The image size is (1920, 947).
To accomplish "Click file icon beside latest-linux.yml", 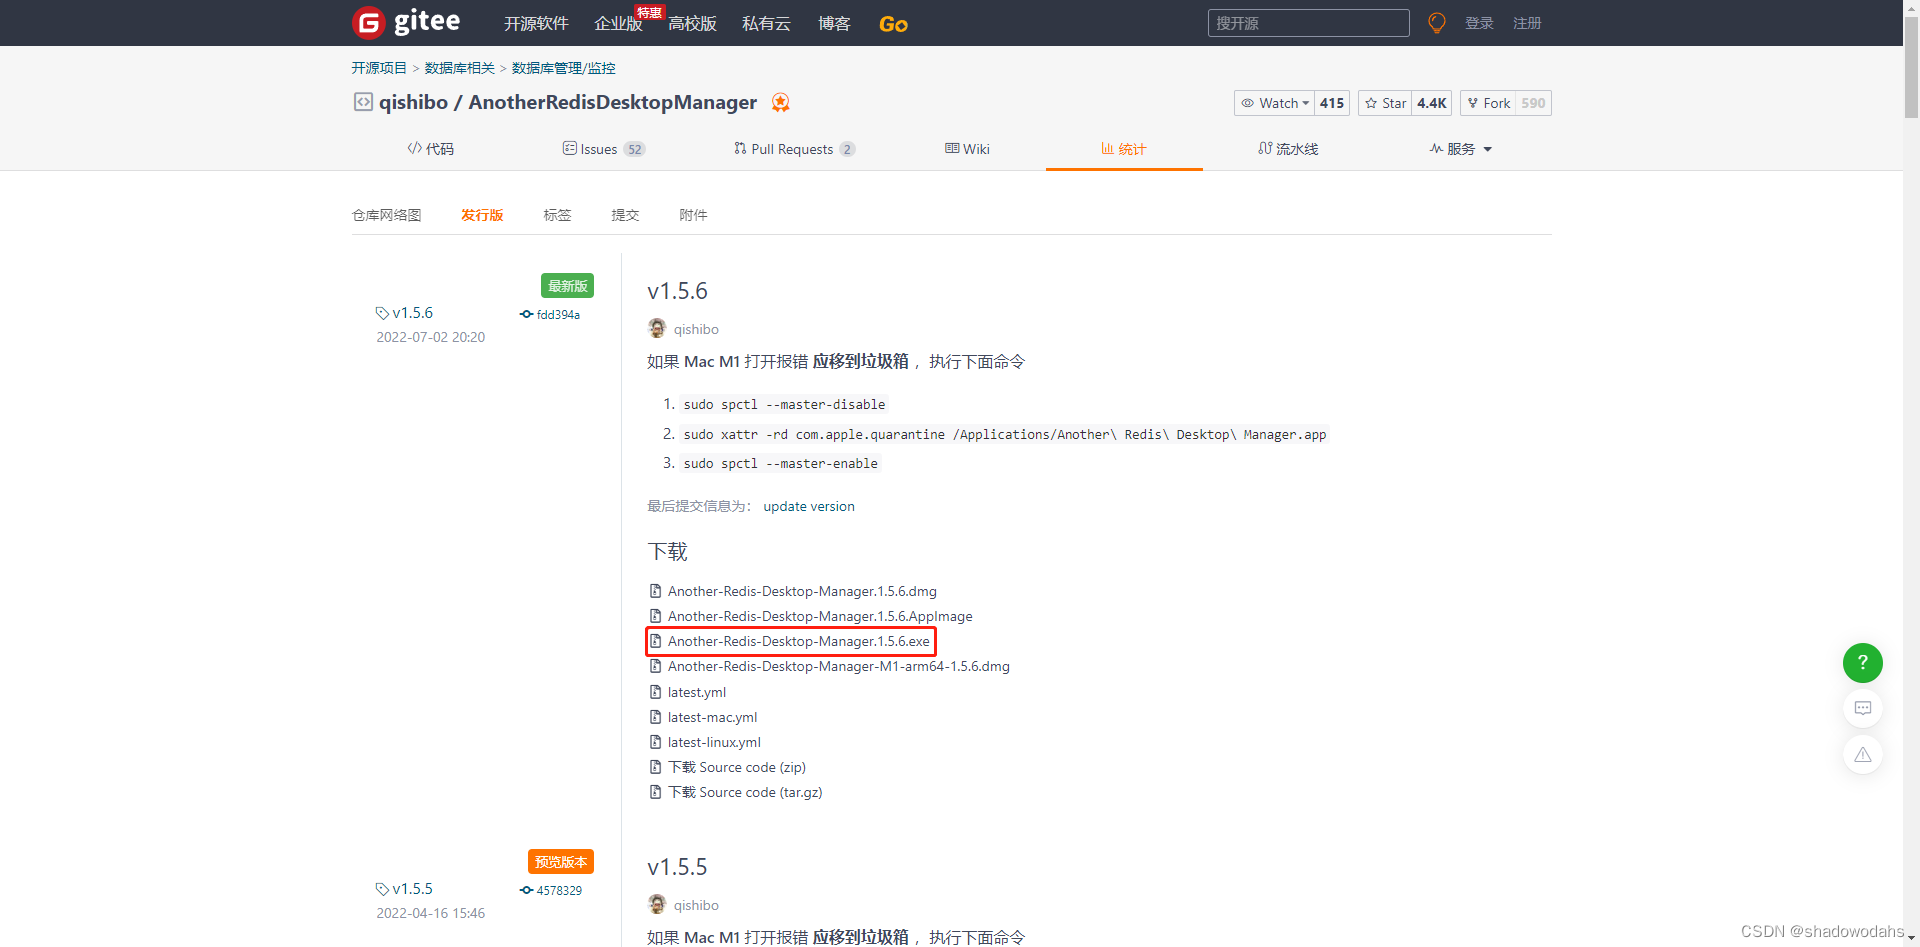I will pyautogui.click(x=656, y=742).
